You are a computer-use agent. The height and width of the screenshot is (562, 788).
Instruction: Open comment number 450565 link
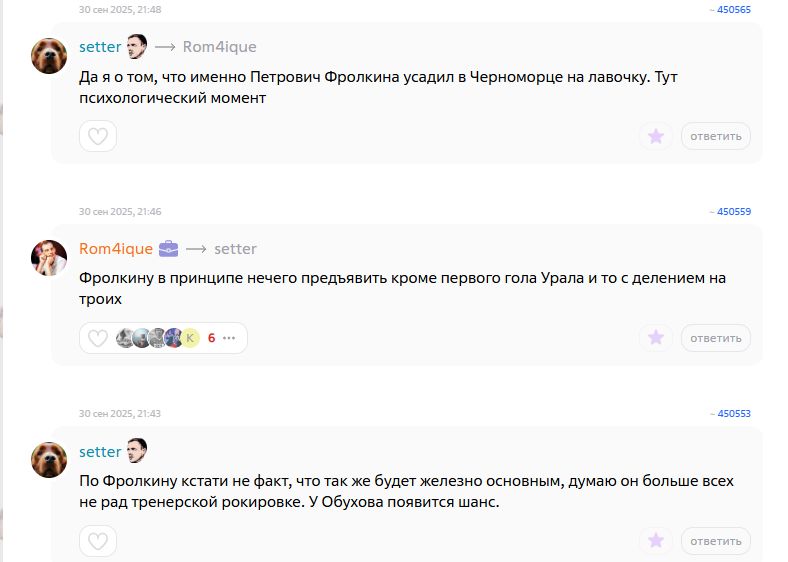click(733, 9)
